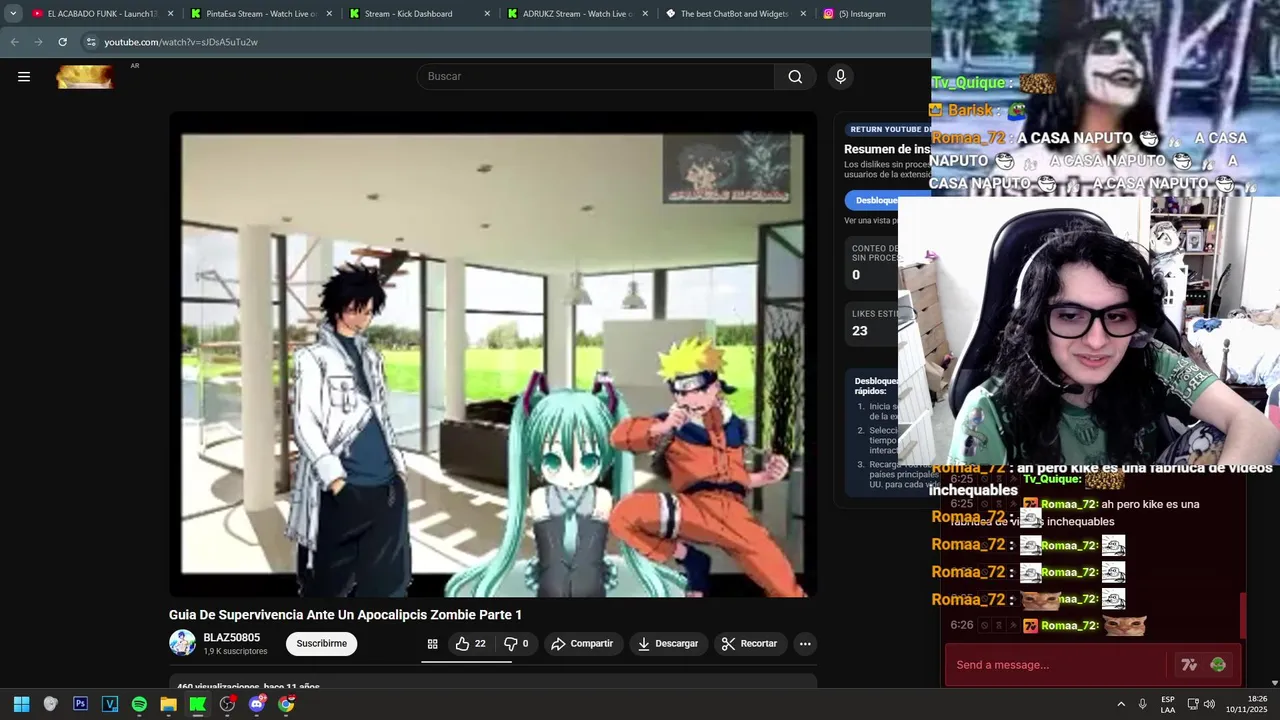The height and width of the screenshot is (720, 1280).
Task: Click the Recortar clip button
Action: click(749, 644)
